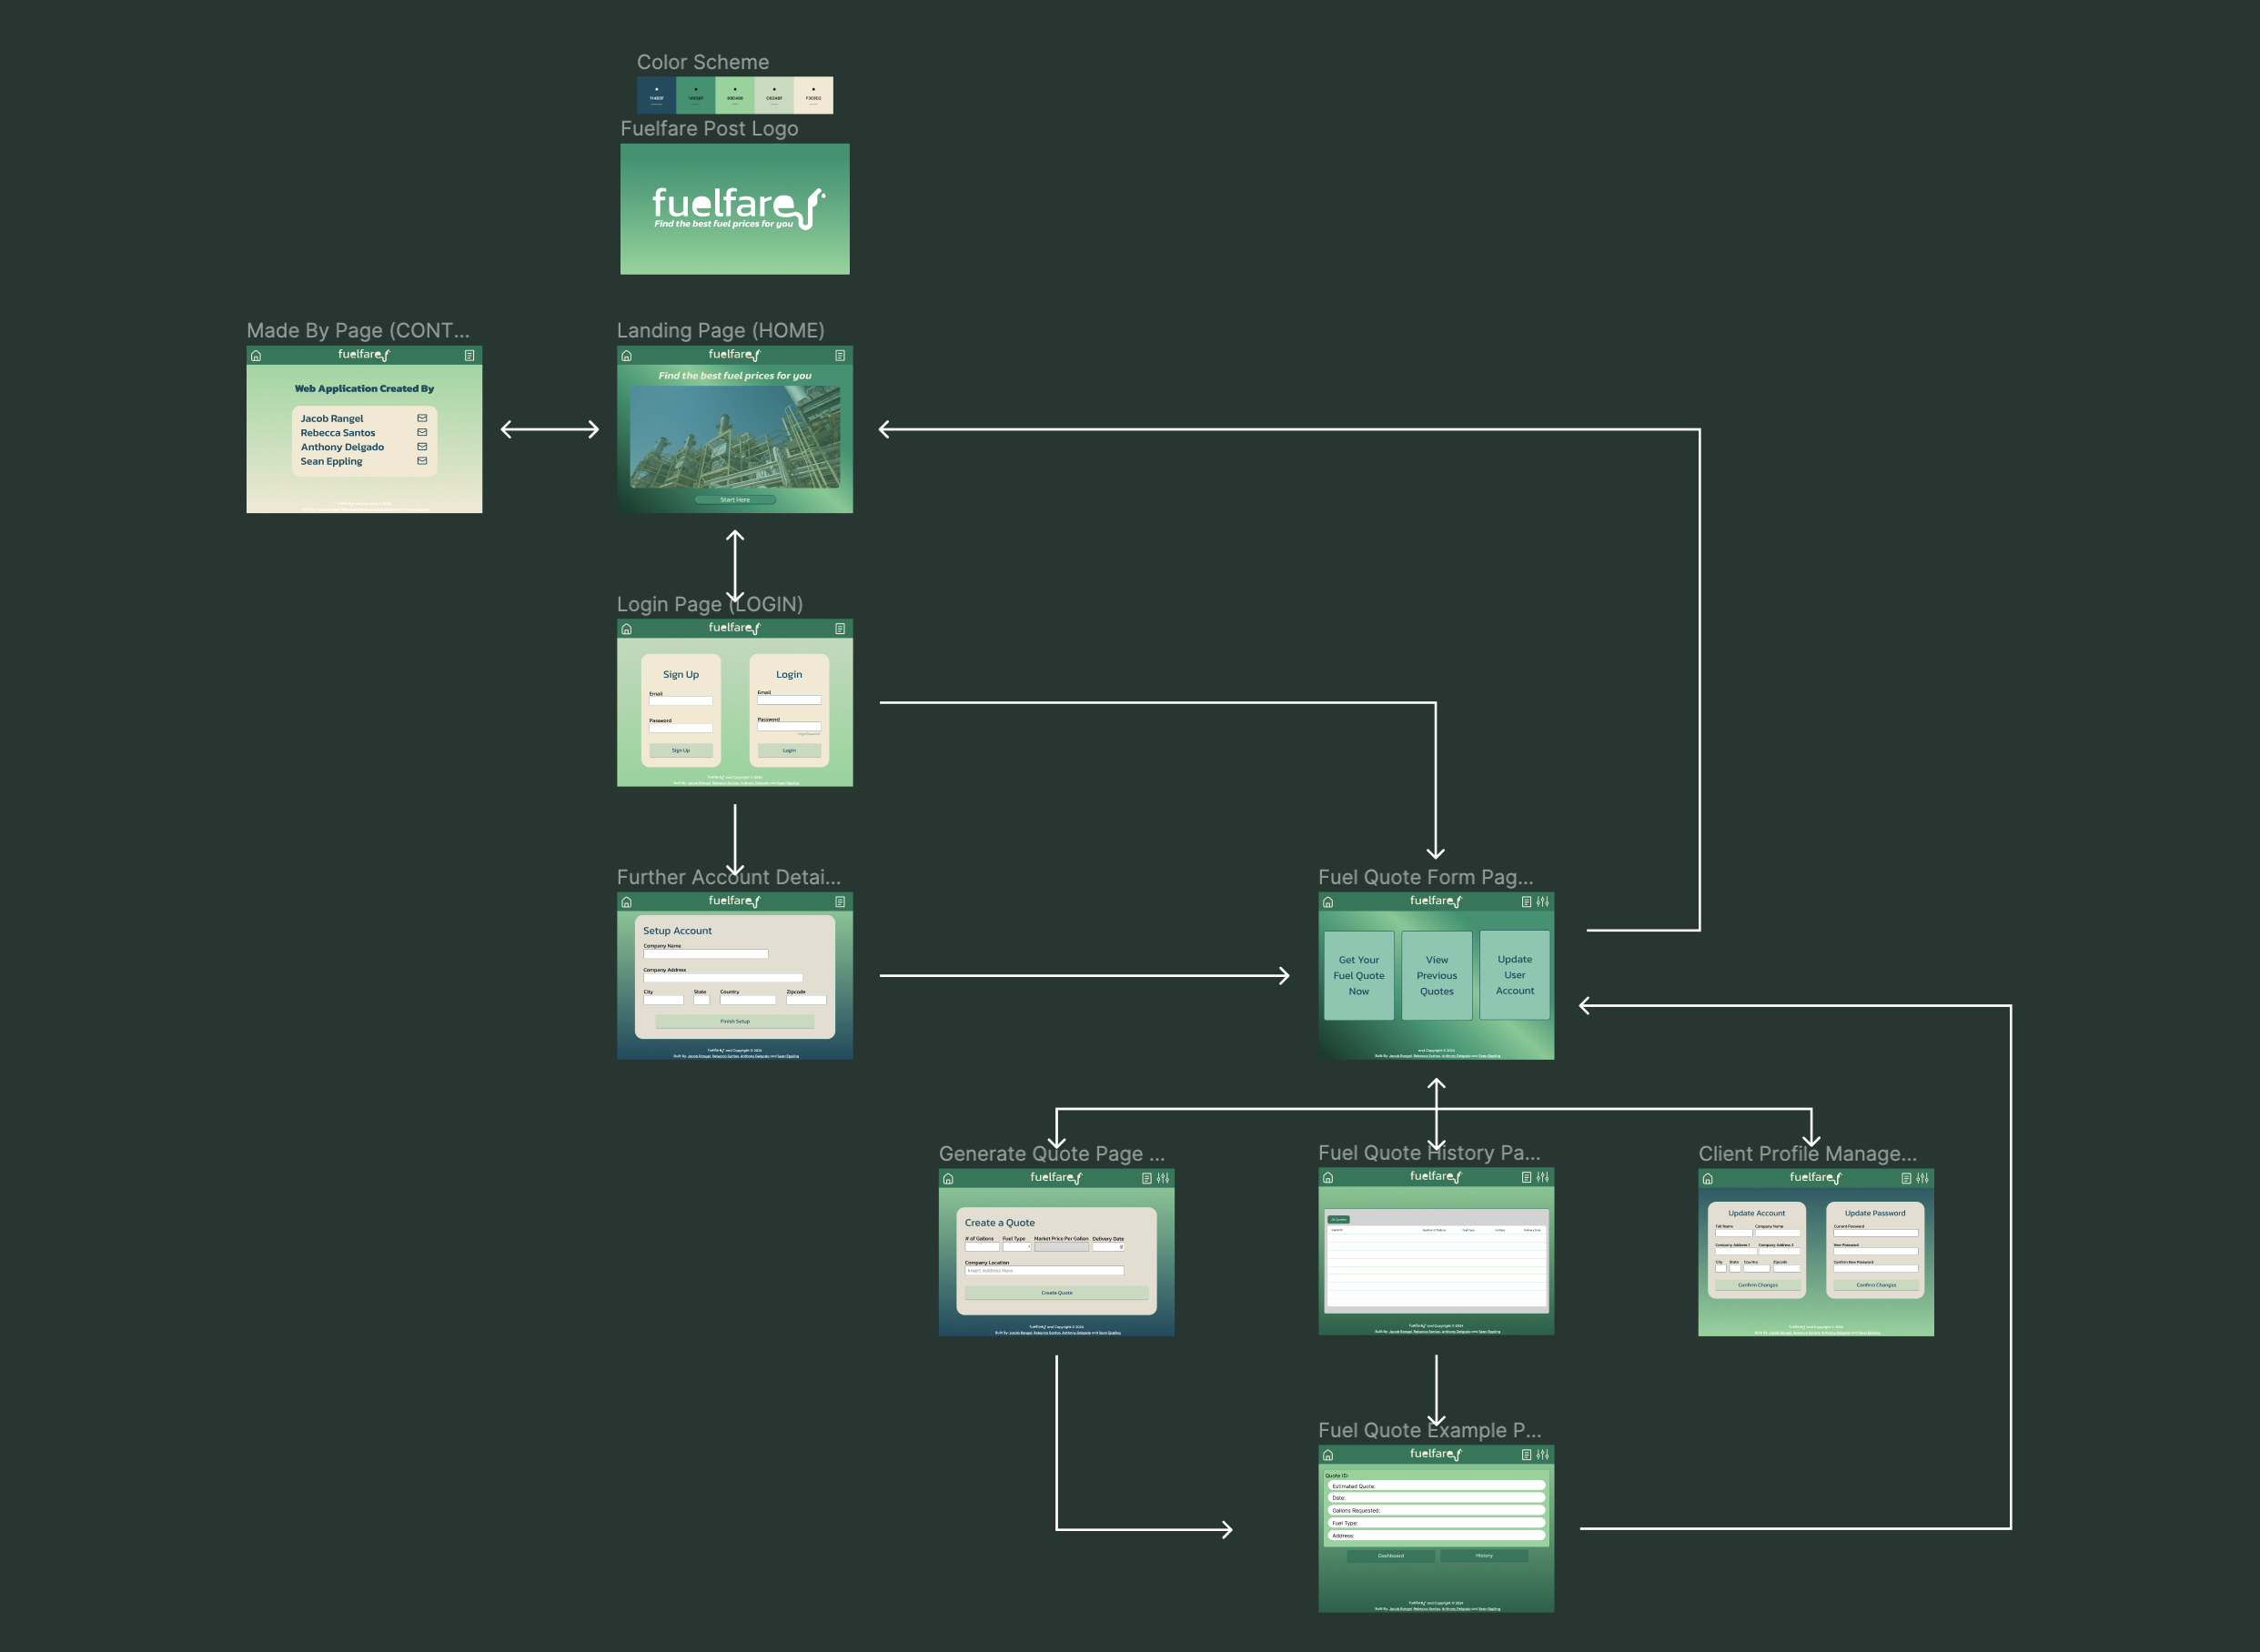This screenshot has width=2260, height=1652.
Task: Click settings sliders icon on Fuel Quote Form page
Action: [1543, 902]
